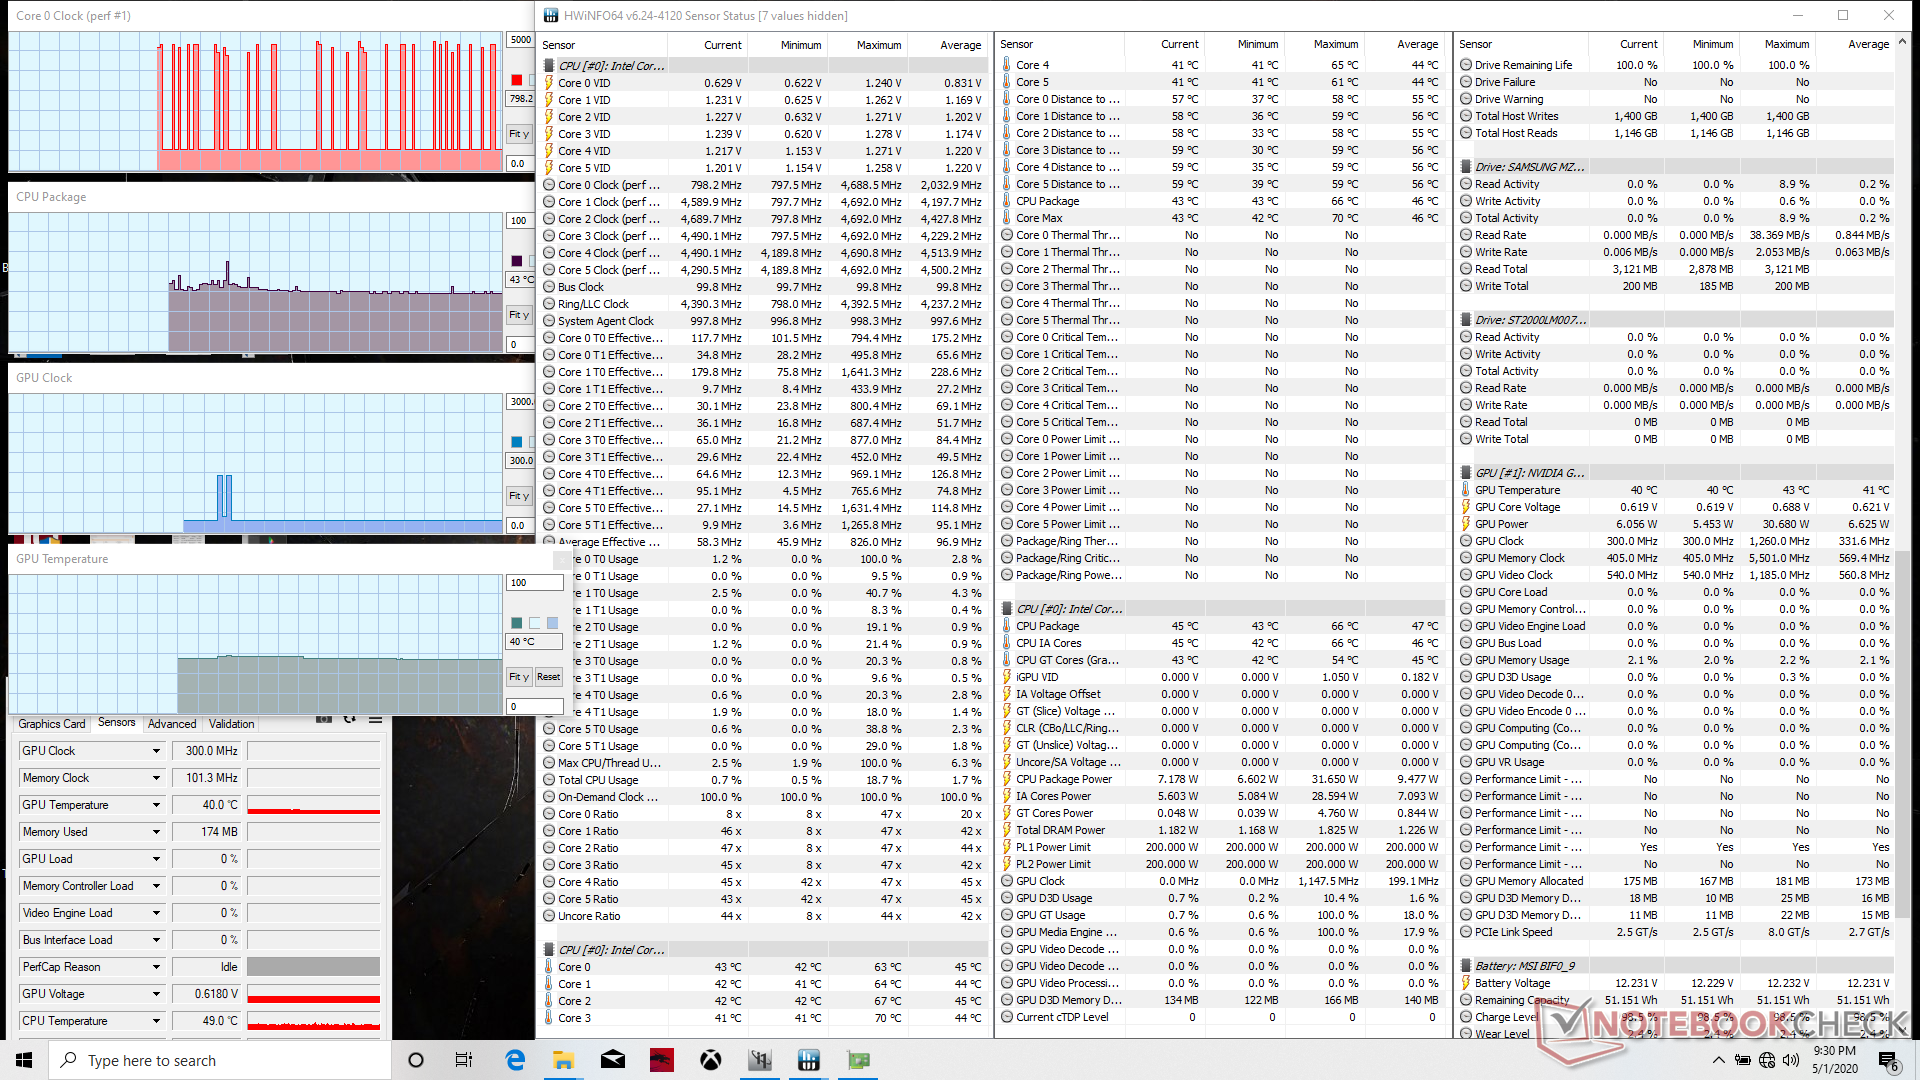Click the Cortana circle on the taskbar
Viewport: 1920px width, 1080px height.
point(416,1060)
